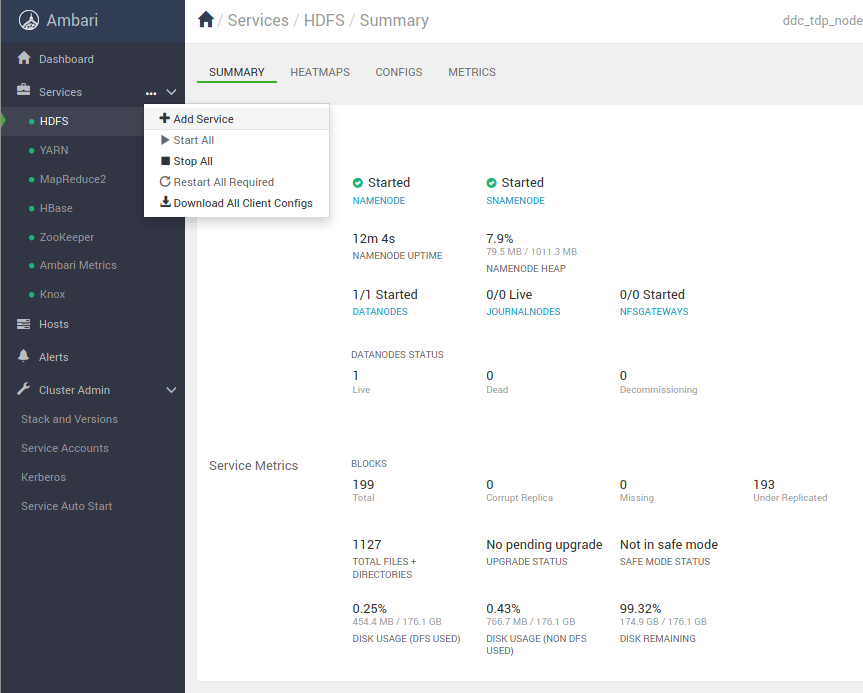The height and width of the screenshot is (693, 863).
Task: Click the Hosts server icon
Action: pos(24,324)
